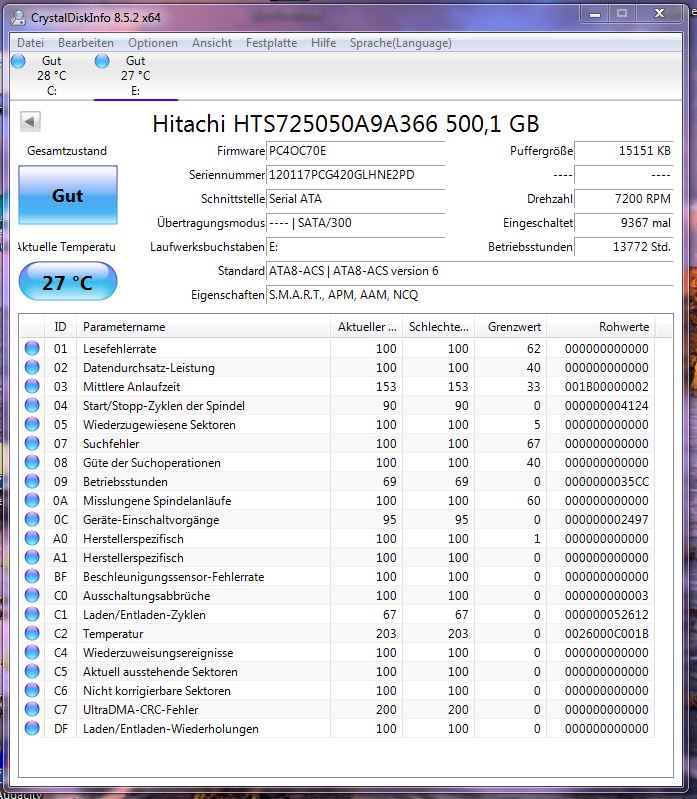
Task: Click the Schnittstelle field Serial ATA
Action: coord(355,199)
